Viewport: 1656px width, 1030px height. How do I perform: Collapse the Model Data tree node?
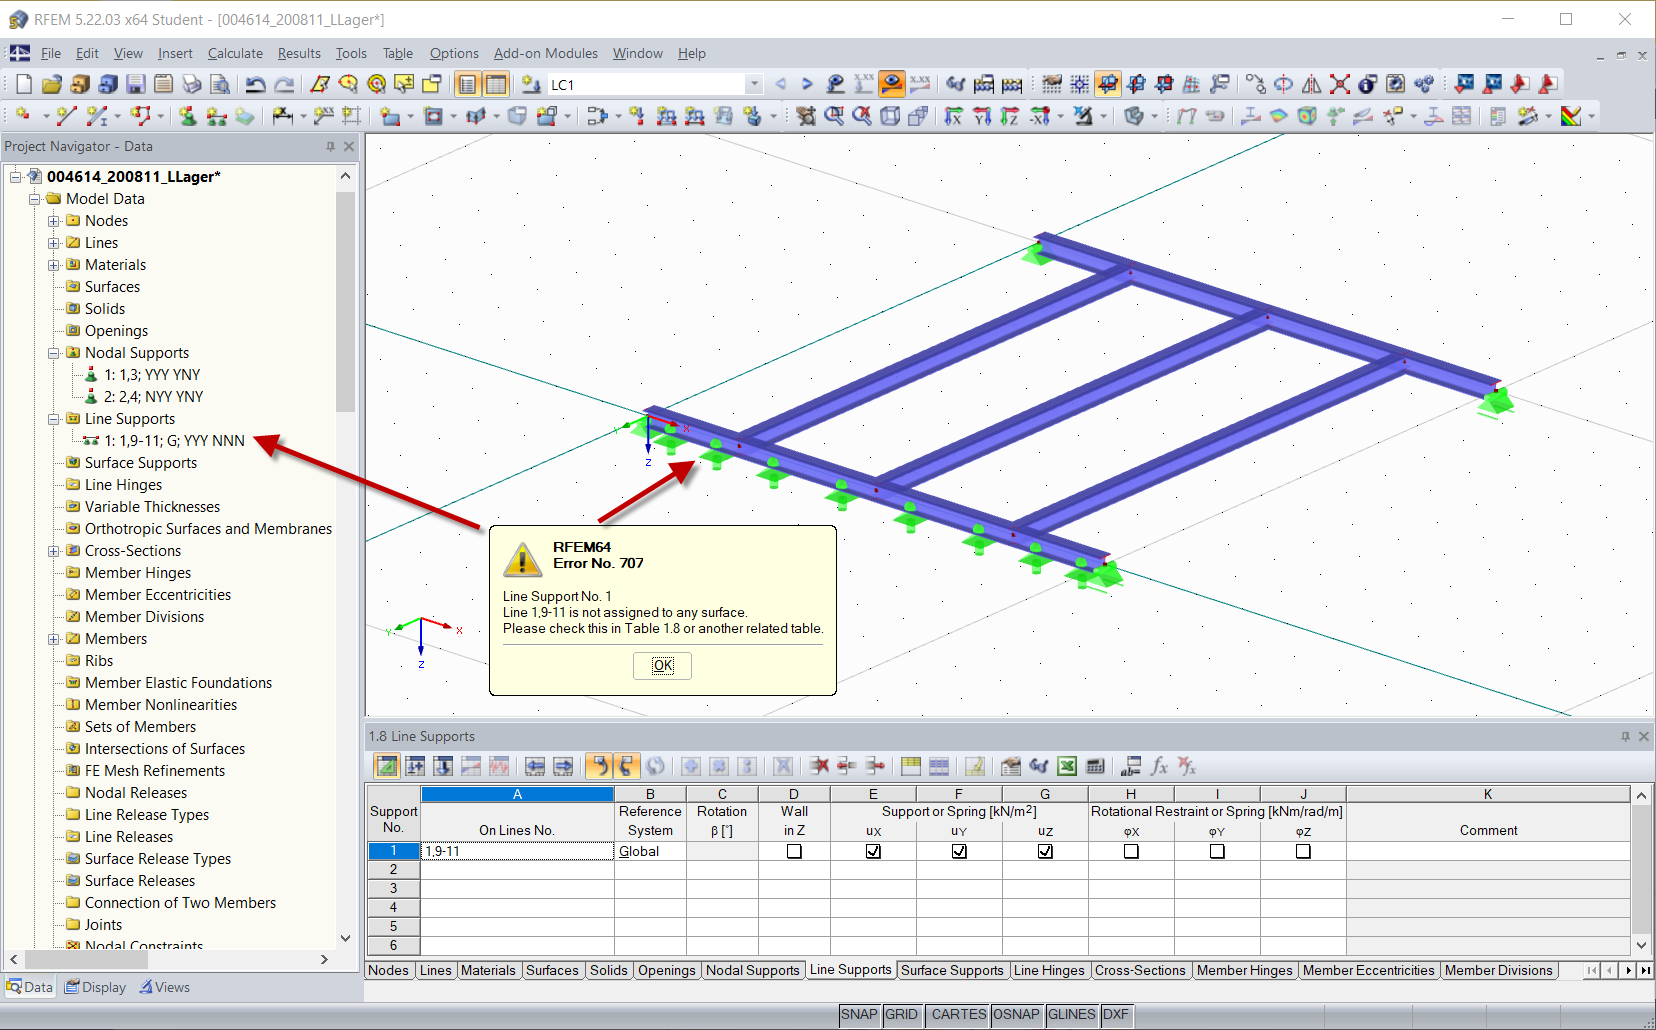pos(35,199)
